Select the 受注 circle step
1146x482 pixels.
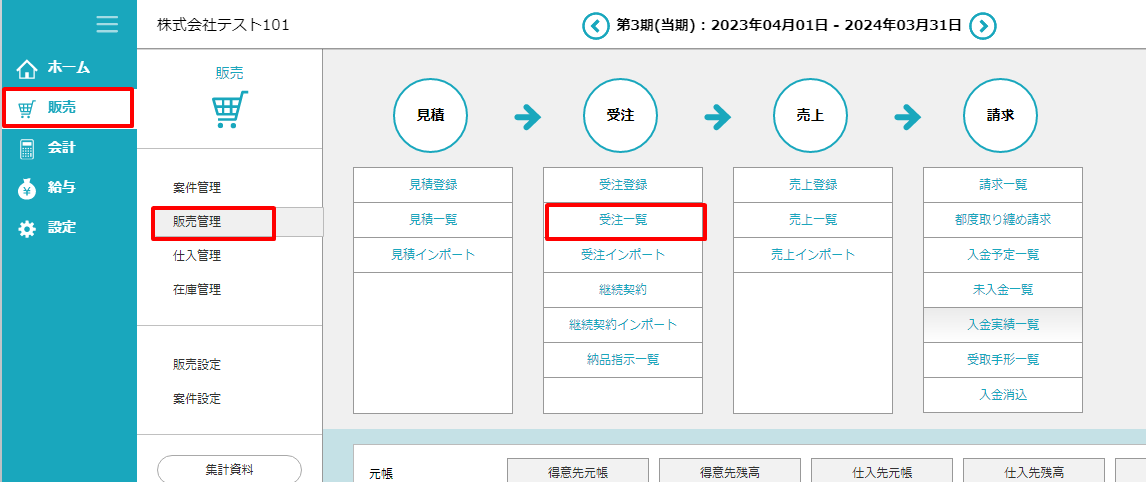click(620, 116)
